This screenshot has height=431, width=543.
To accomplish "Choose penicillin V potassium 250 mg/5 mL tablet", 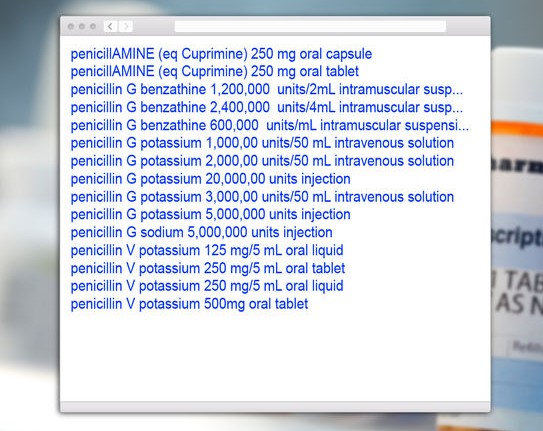I will 208,268.
